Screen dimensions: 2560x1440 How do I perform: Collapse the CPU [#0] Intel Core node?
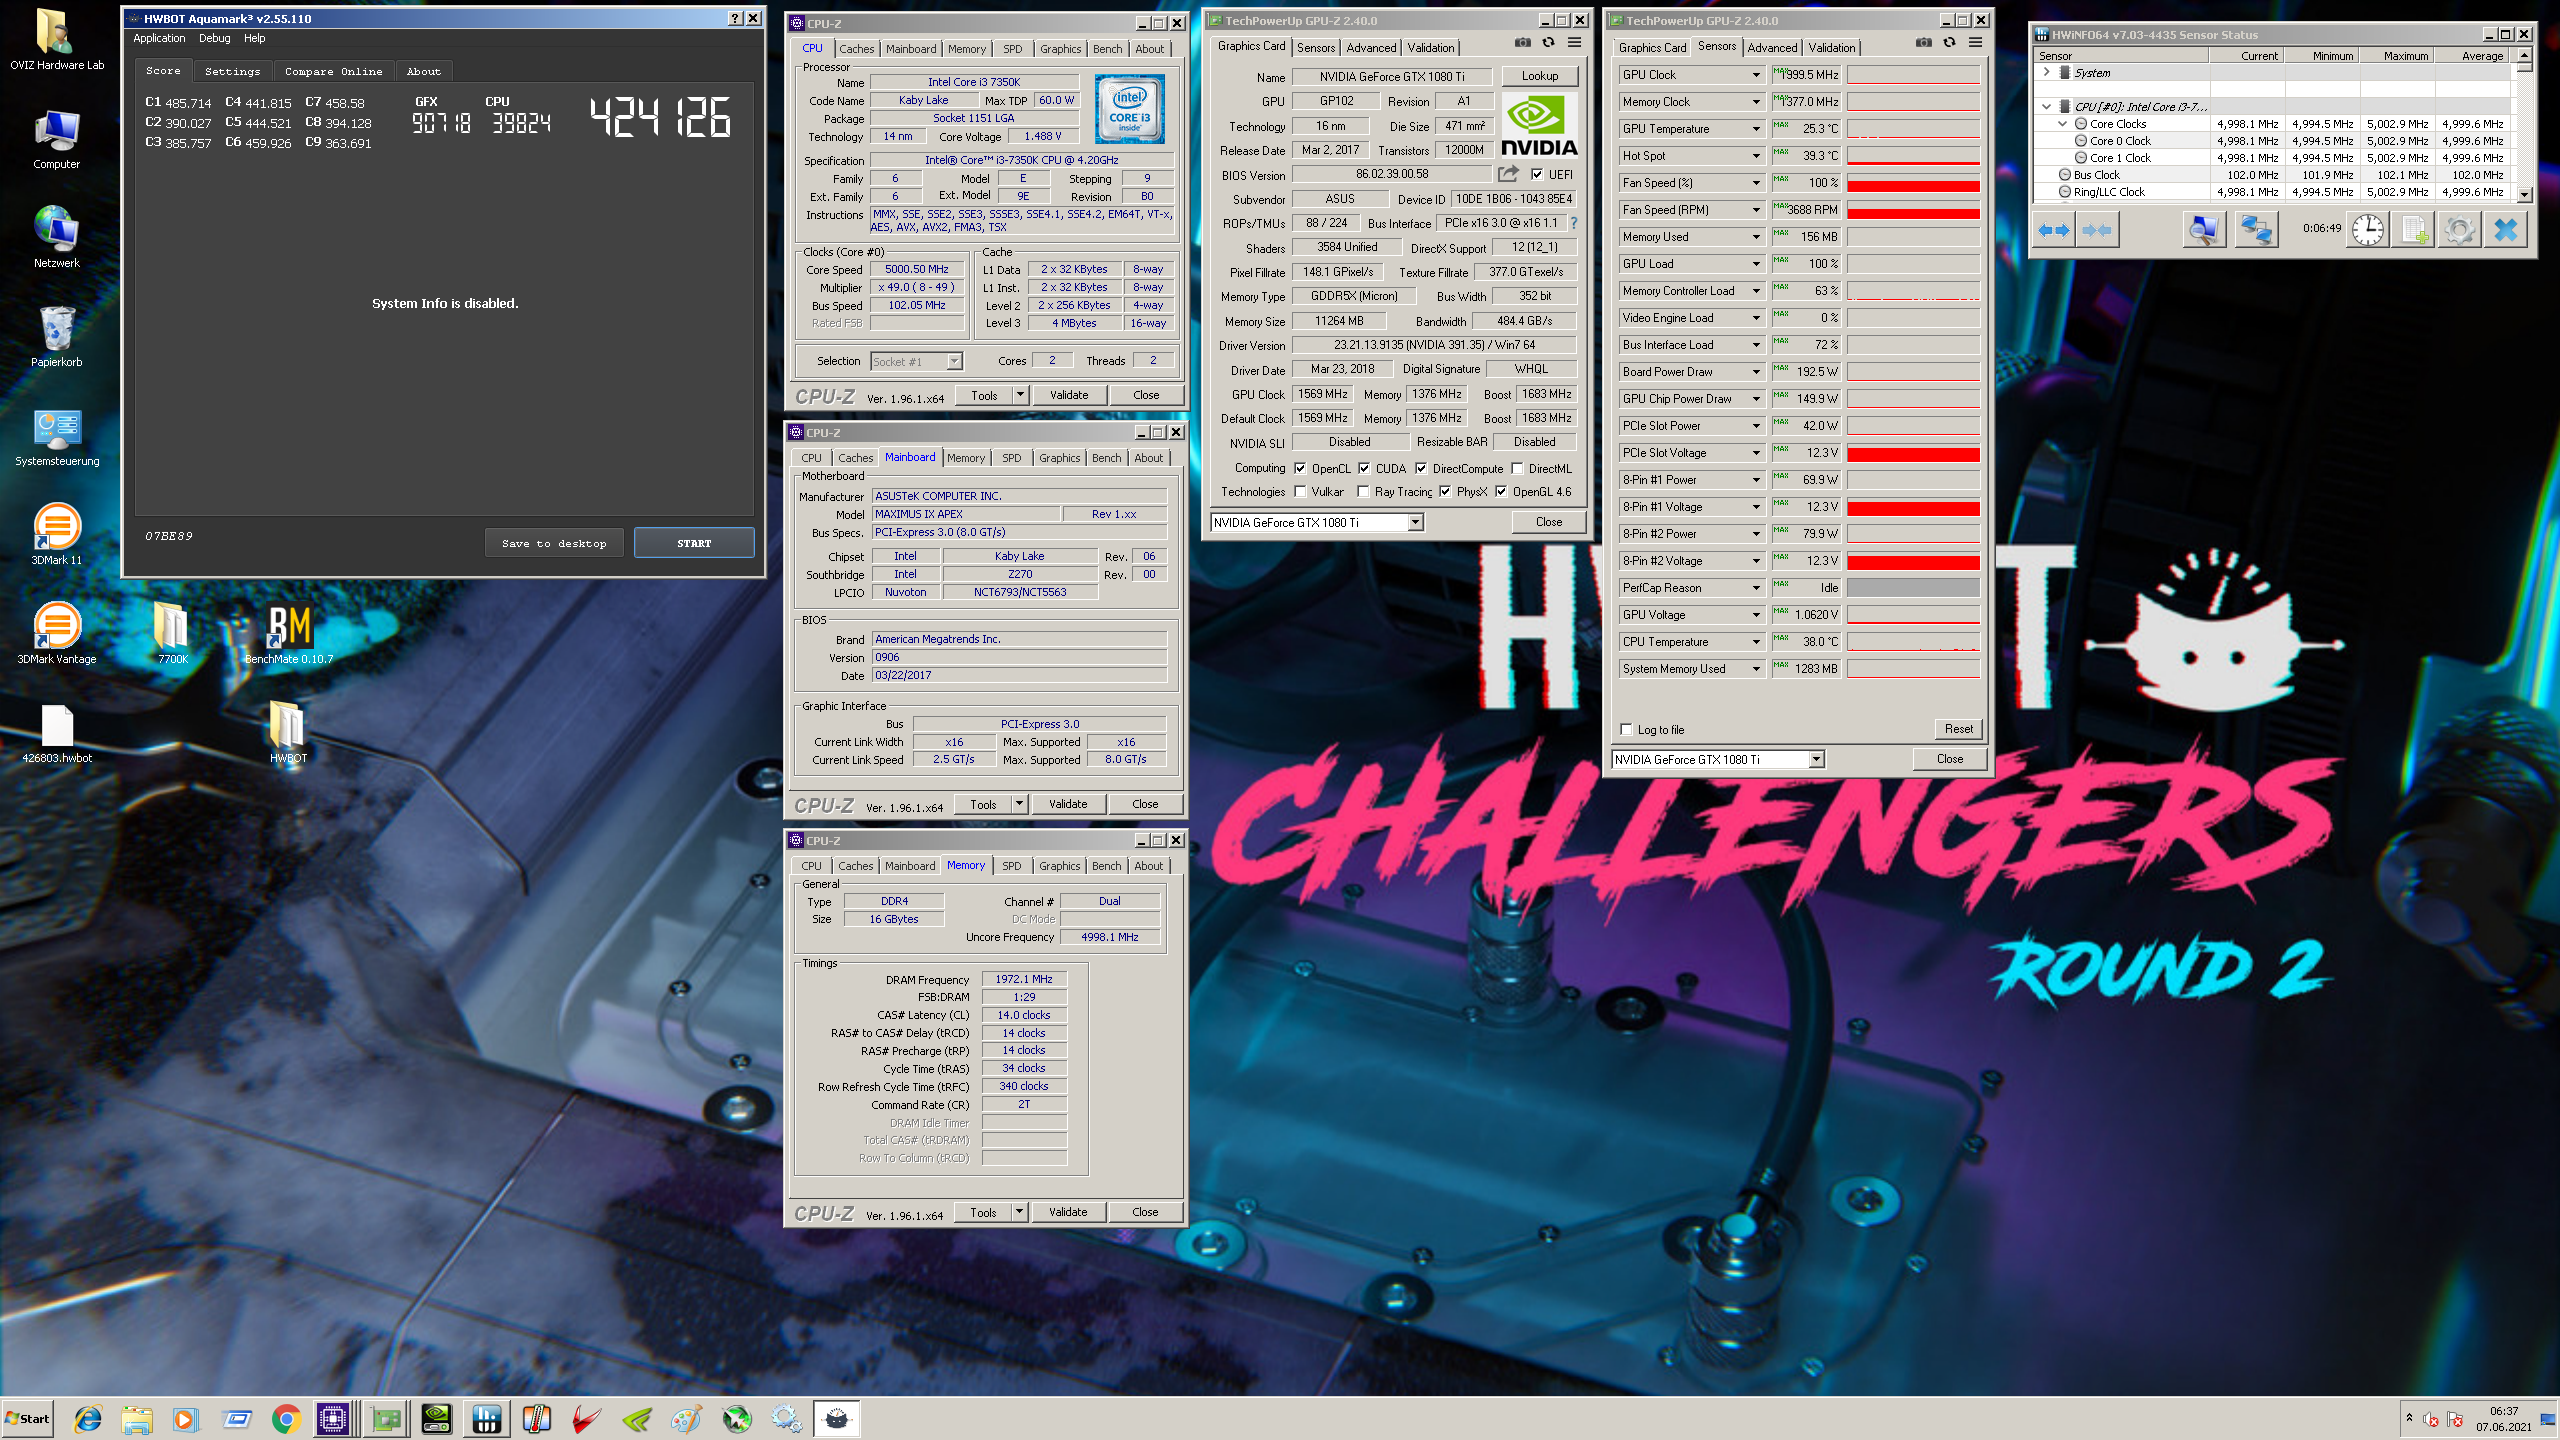(x=2047, y=106)
